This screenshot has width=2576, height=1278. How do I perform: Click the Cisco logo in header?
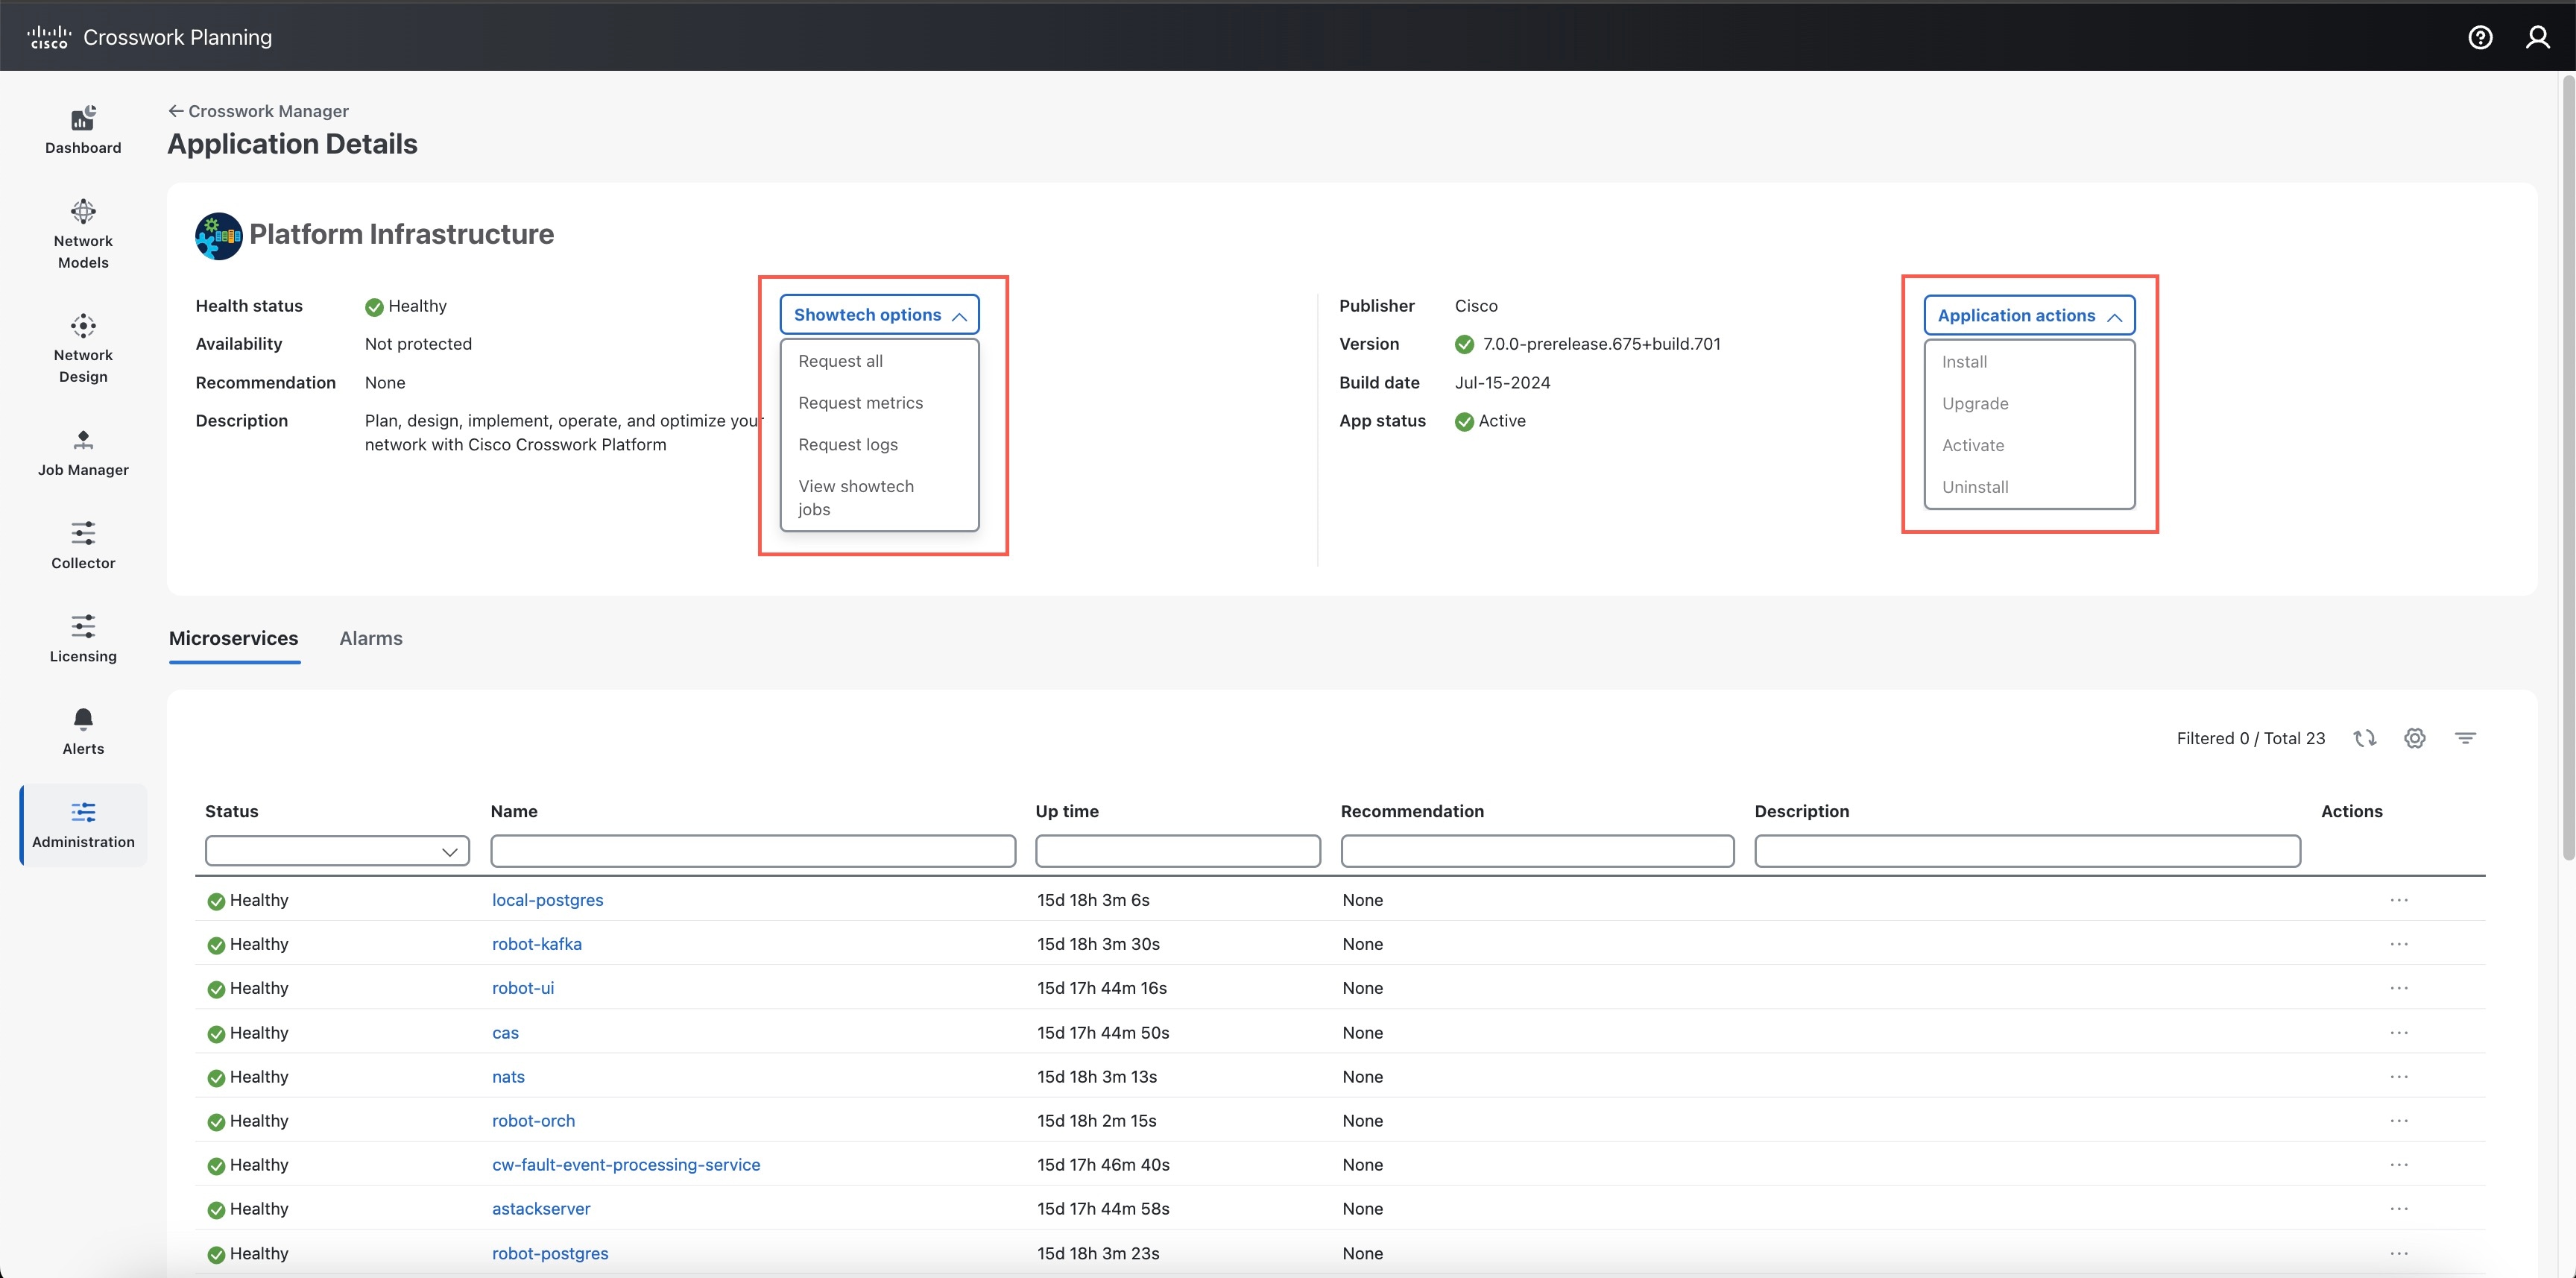coord(49,37)
